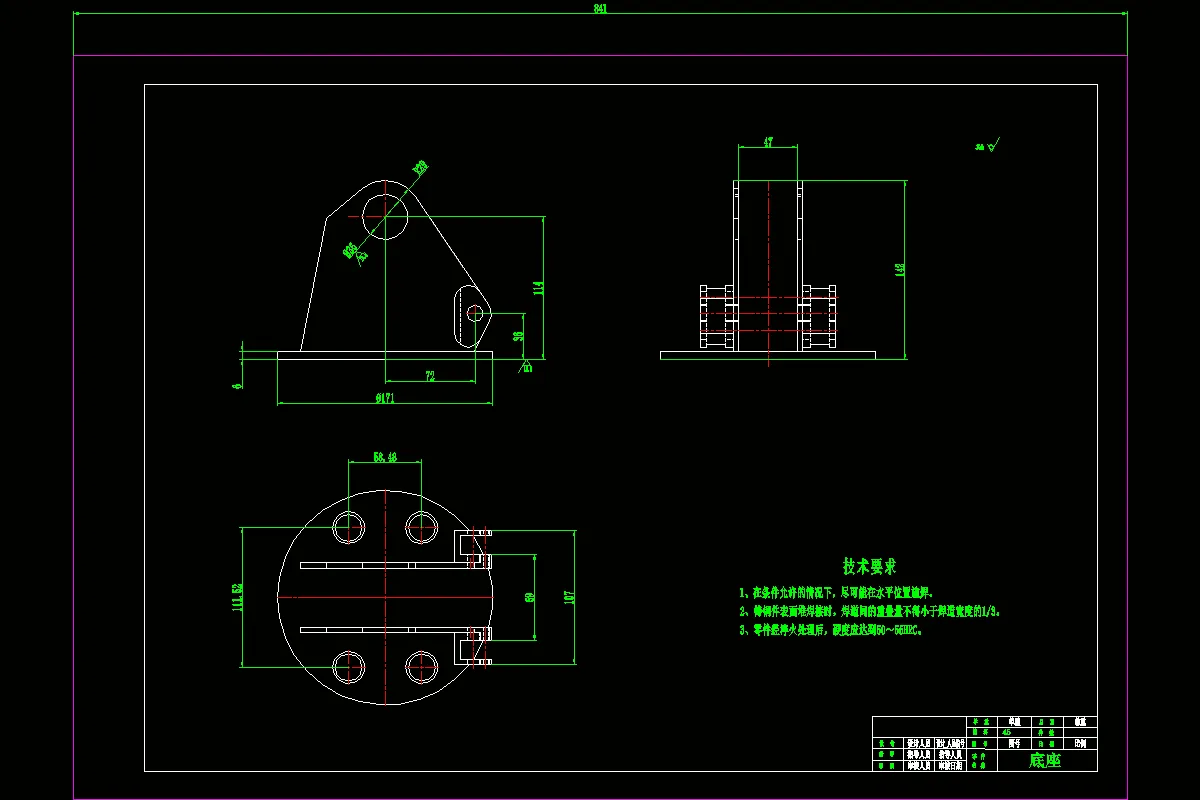
Task: Click the Φ38 hole diameter label
Action: coord(352,250)
